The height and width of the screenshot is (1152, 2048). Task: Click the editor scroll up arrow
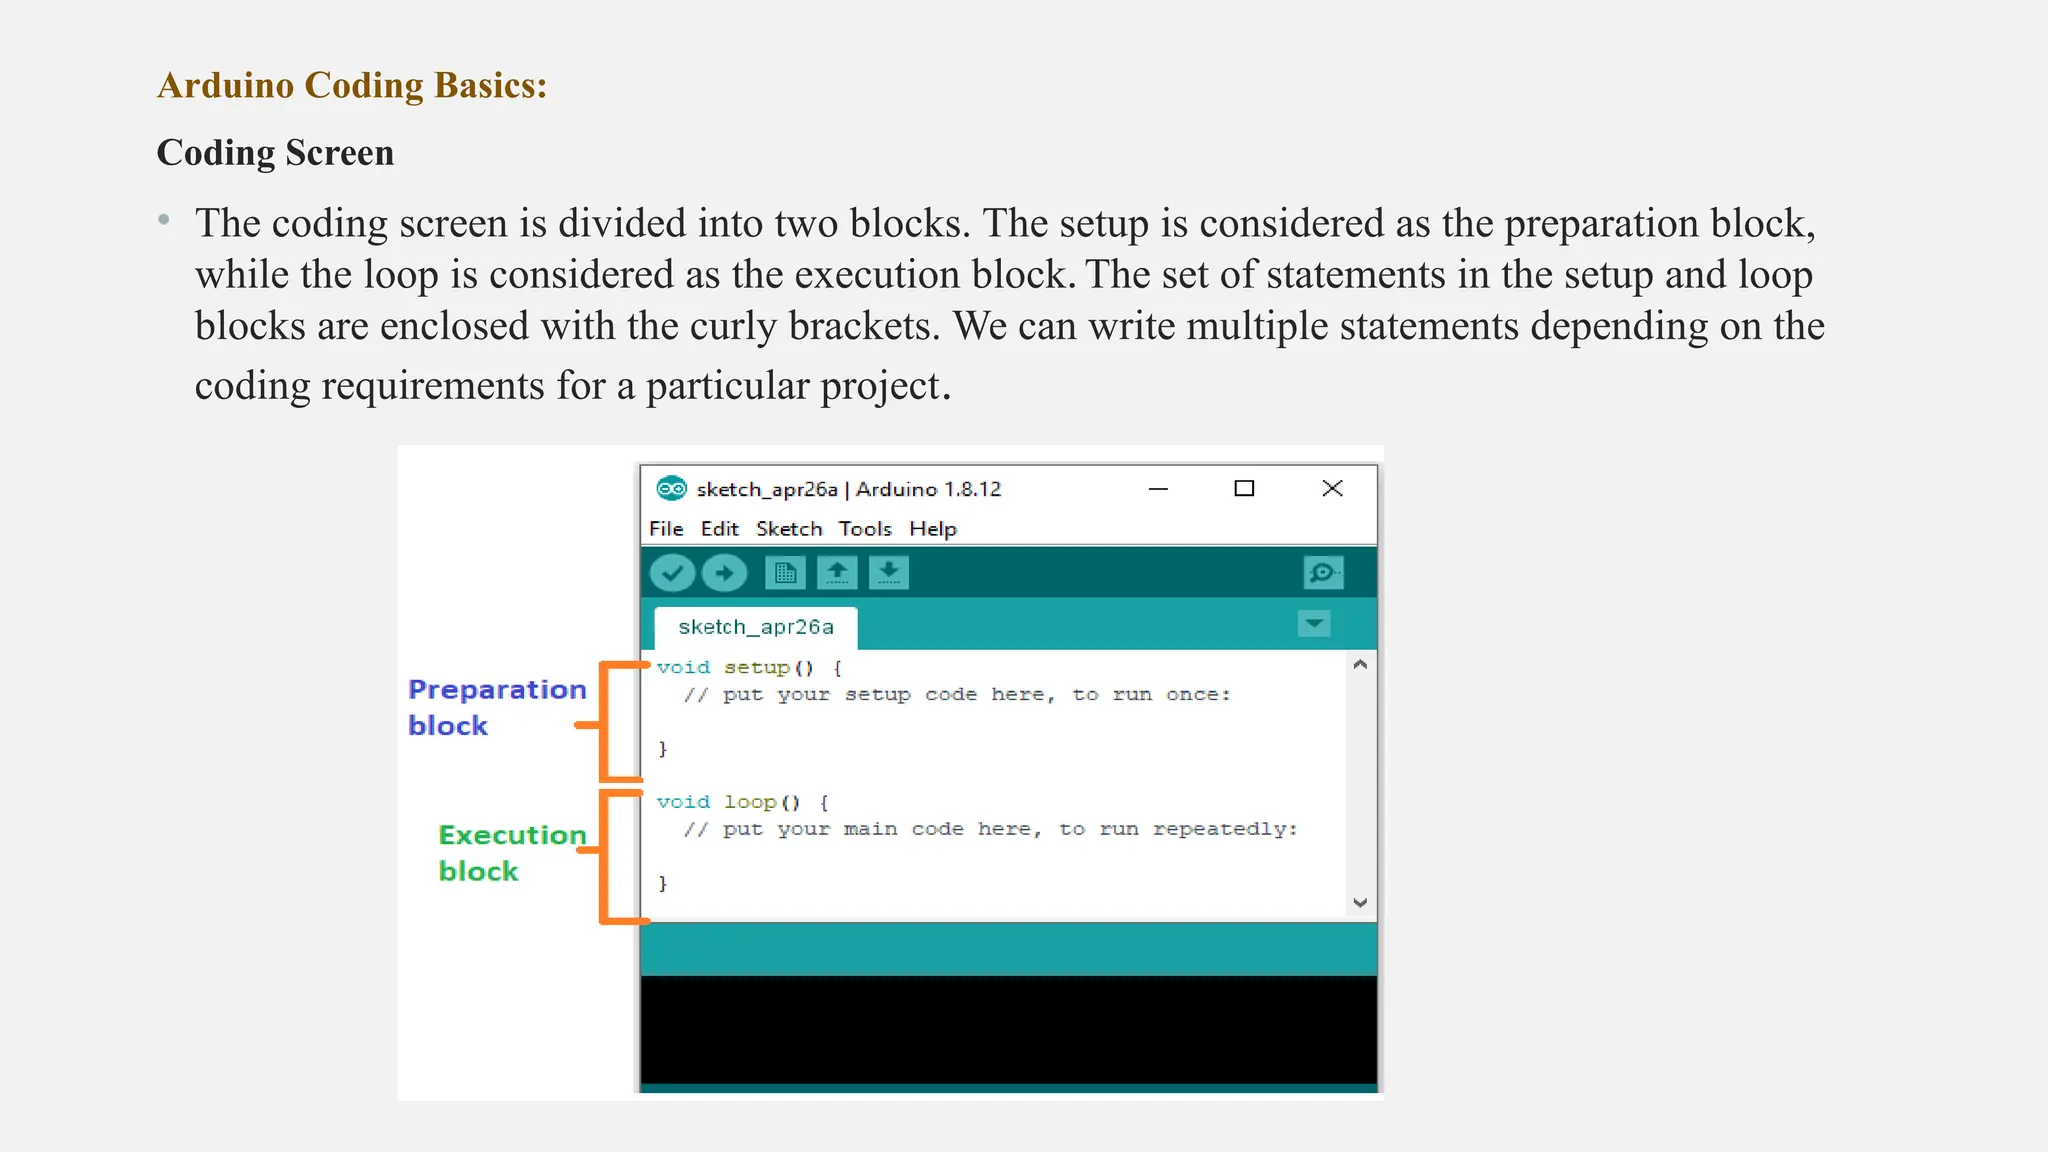[x=1360, y=665]
